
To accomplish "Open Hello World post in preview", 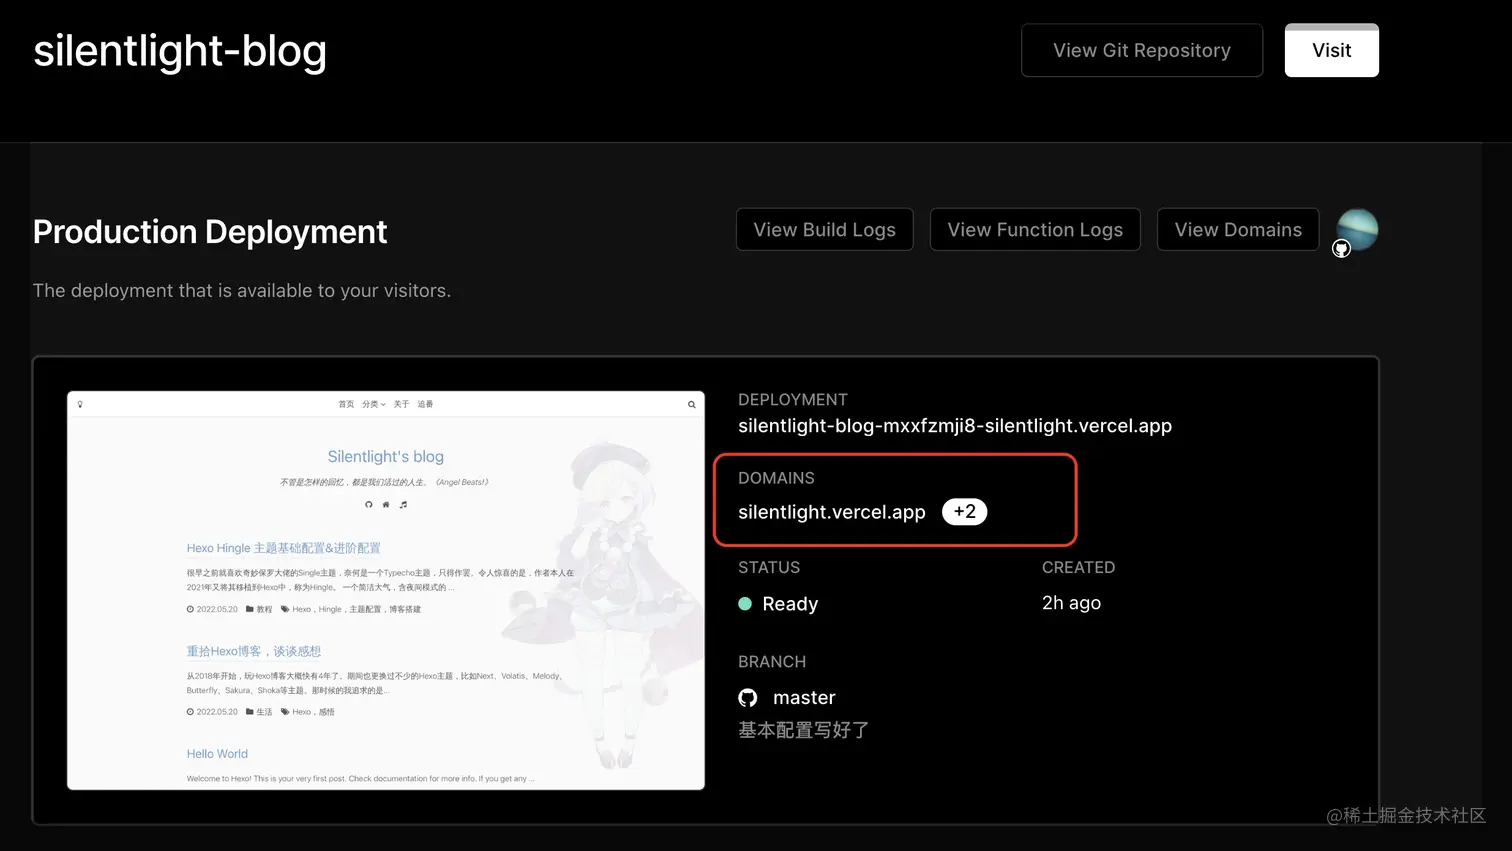I will [217, 754].
